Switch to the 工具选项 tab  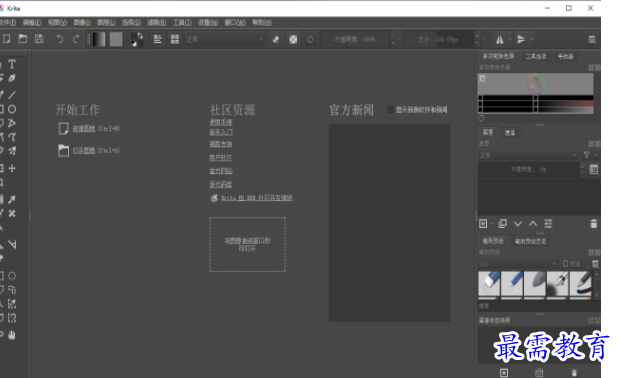click(536, 56)
